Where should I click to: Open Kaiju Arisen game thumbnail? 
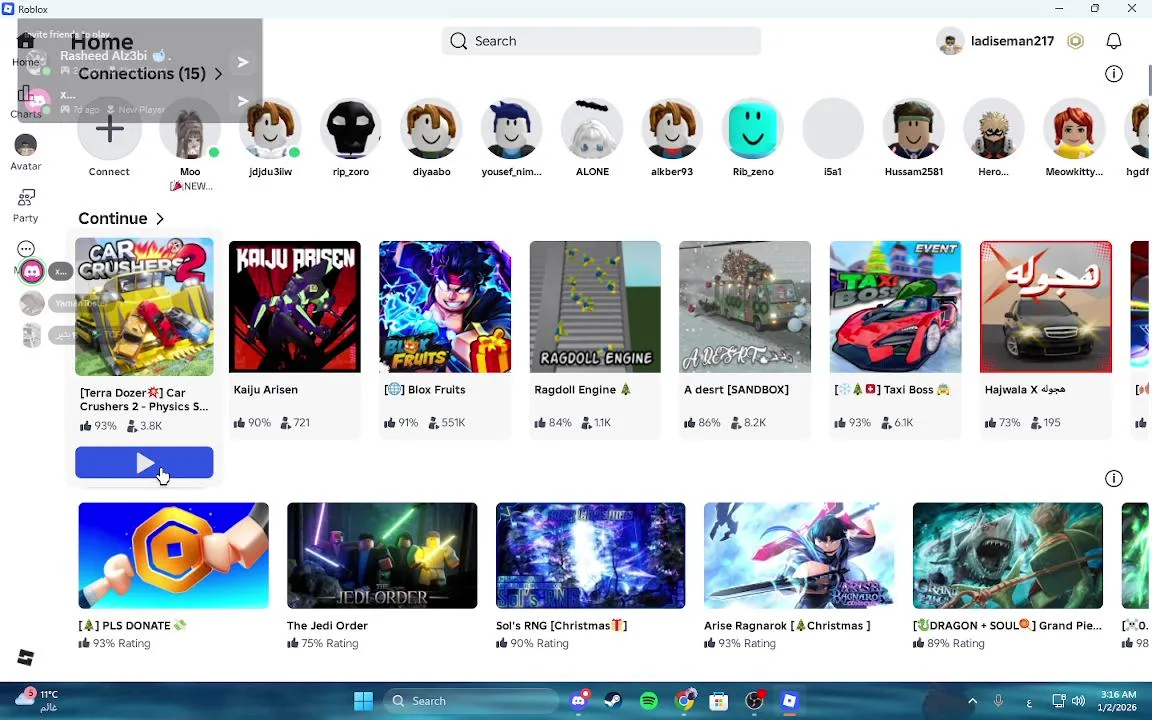pyautogui.click(x=295, y=306)
